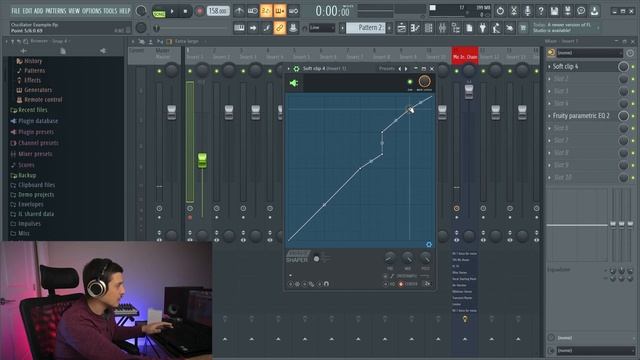
Task: Click the Record button
Action: [x=199, y=11]
